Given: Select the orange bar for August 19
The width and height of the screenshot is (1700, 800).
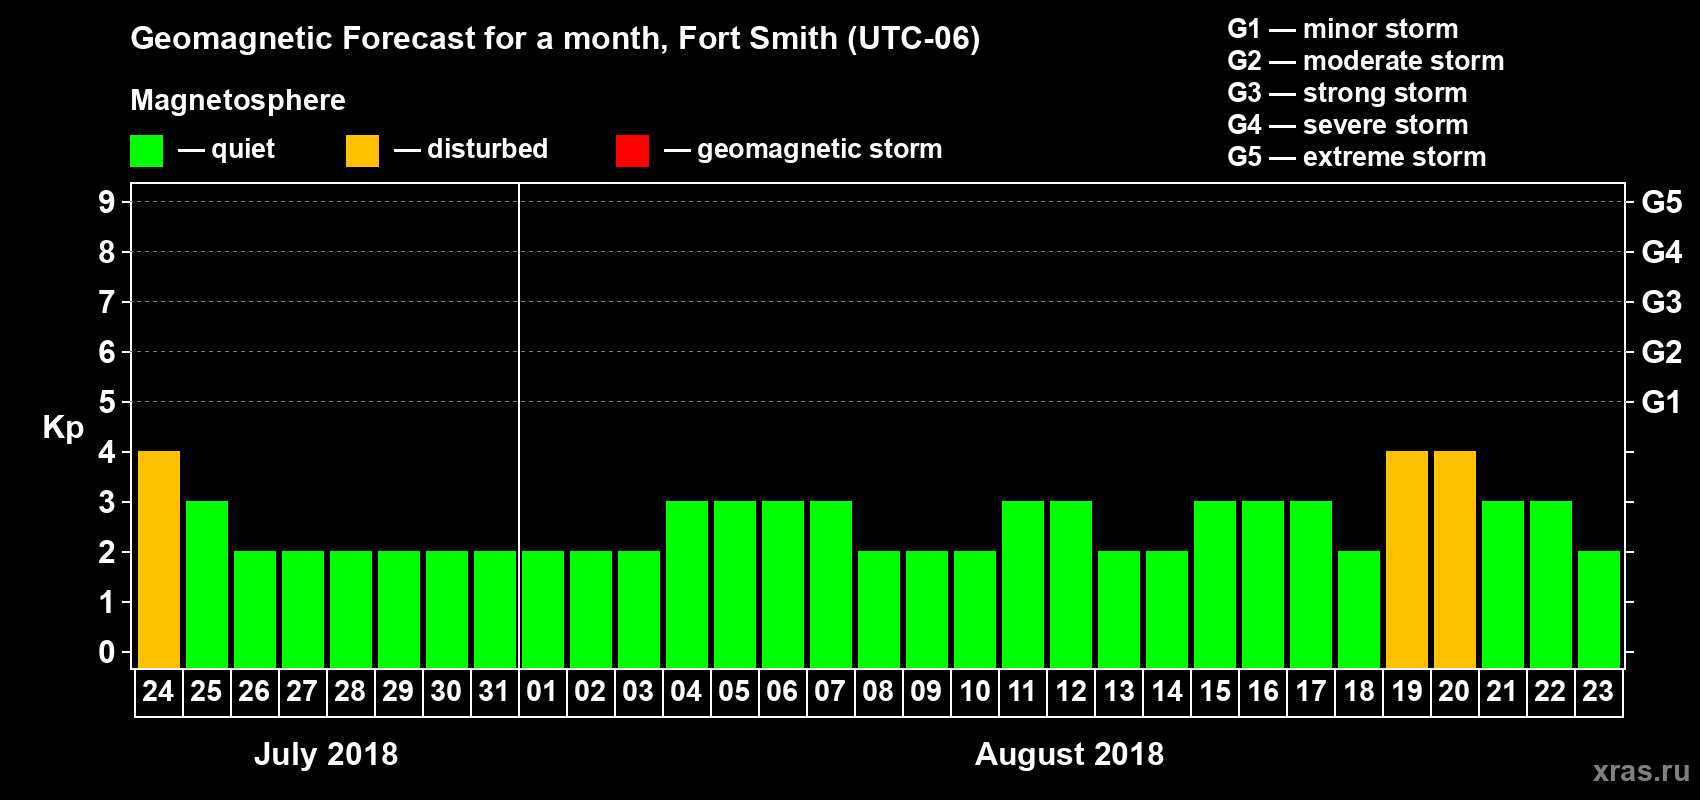Looking at the screenshot, I should (1407, 559).
